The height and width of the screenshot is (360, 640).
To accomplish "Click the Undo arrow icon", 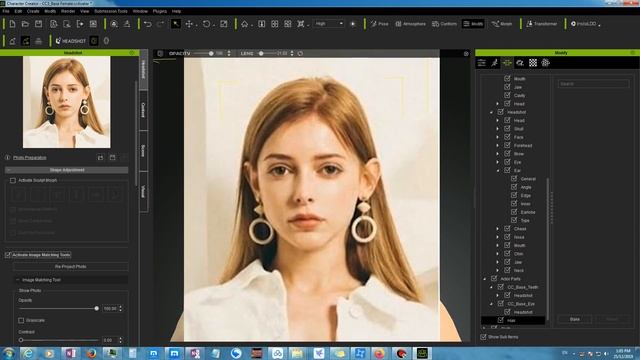I will (x=148, y=24).
